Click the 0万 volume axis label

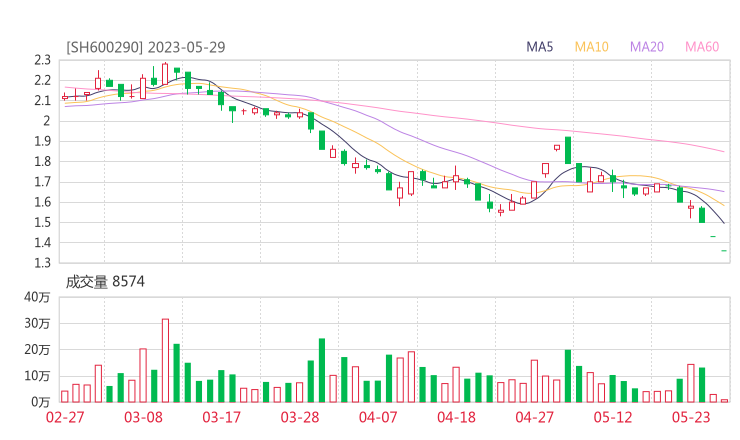click(x=41, y=402)
